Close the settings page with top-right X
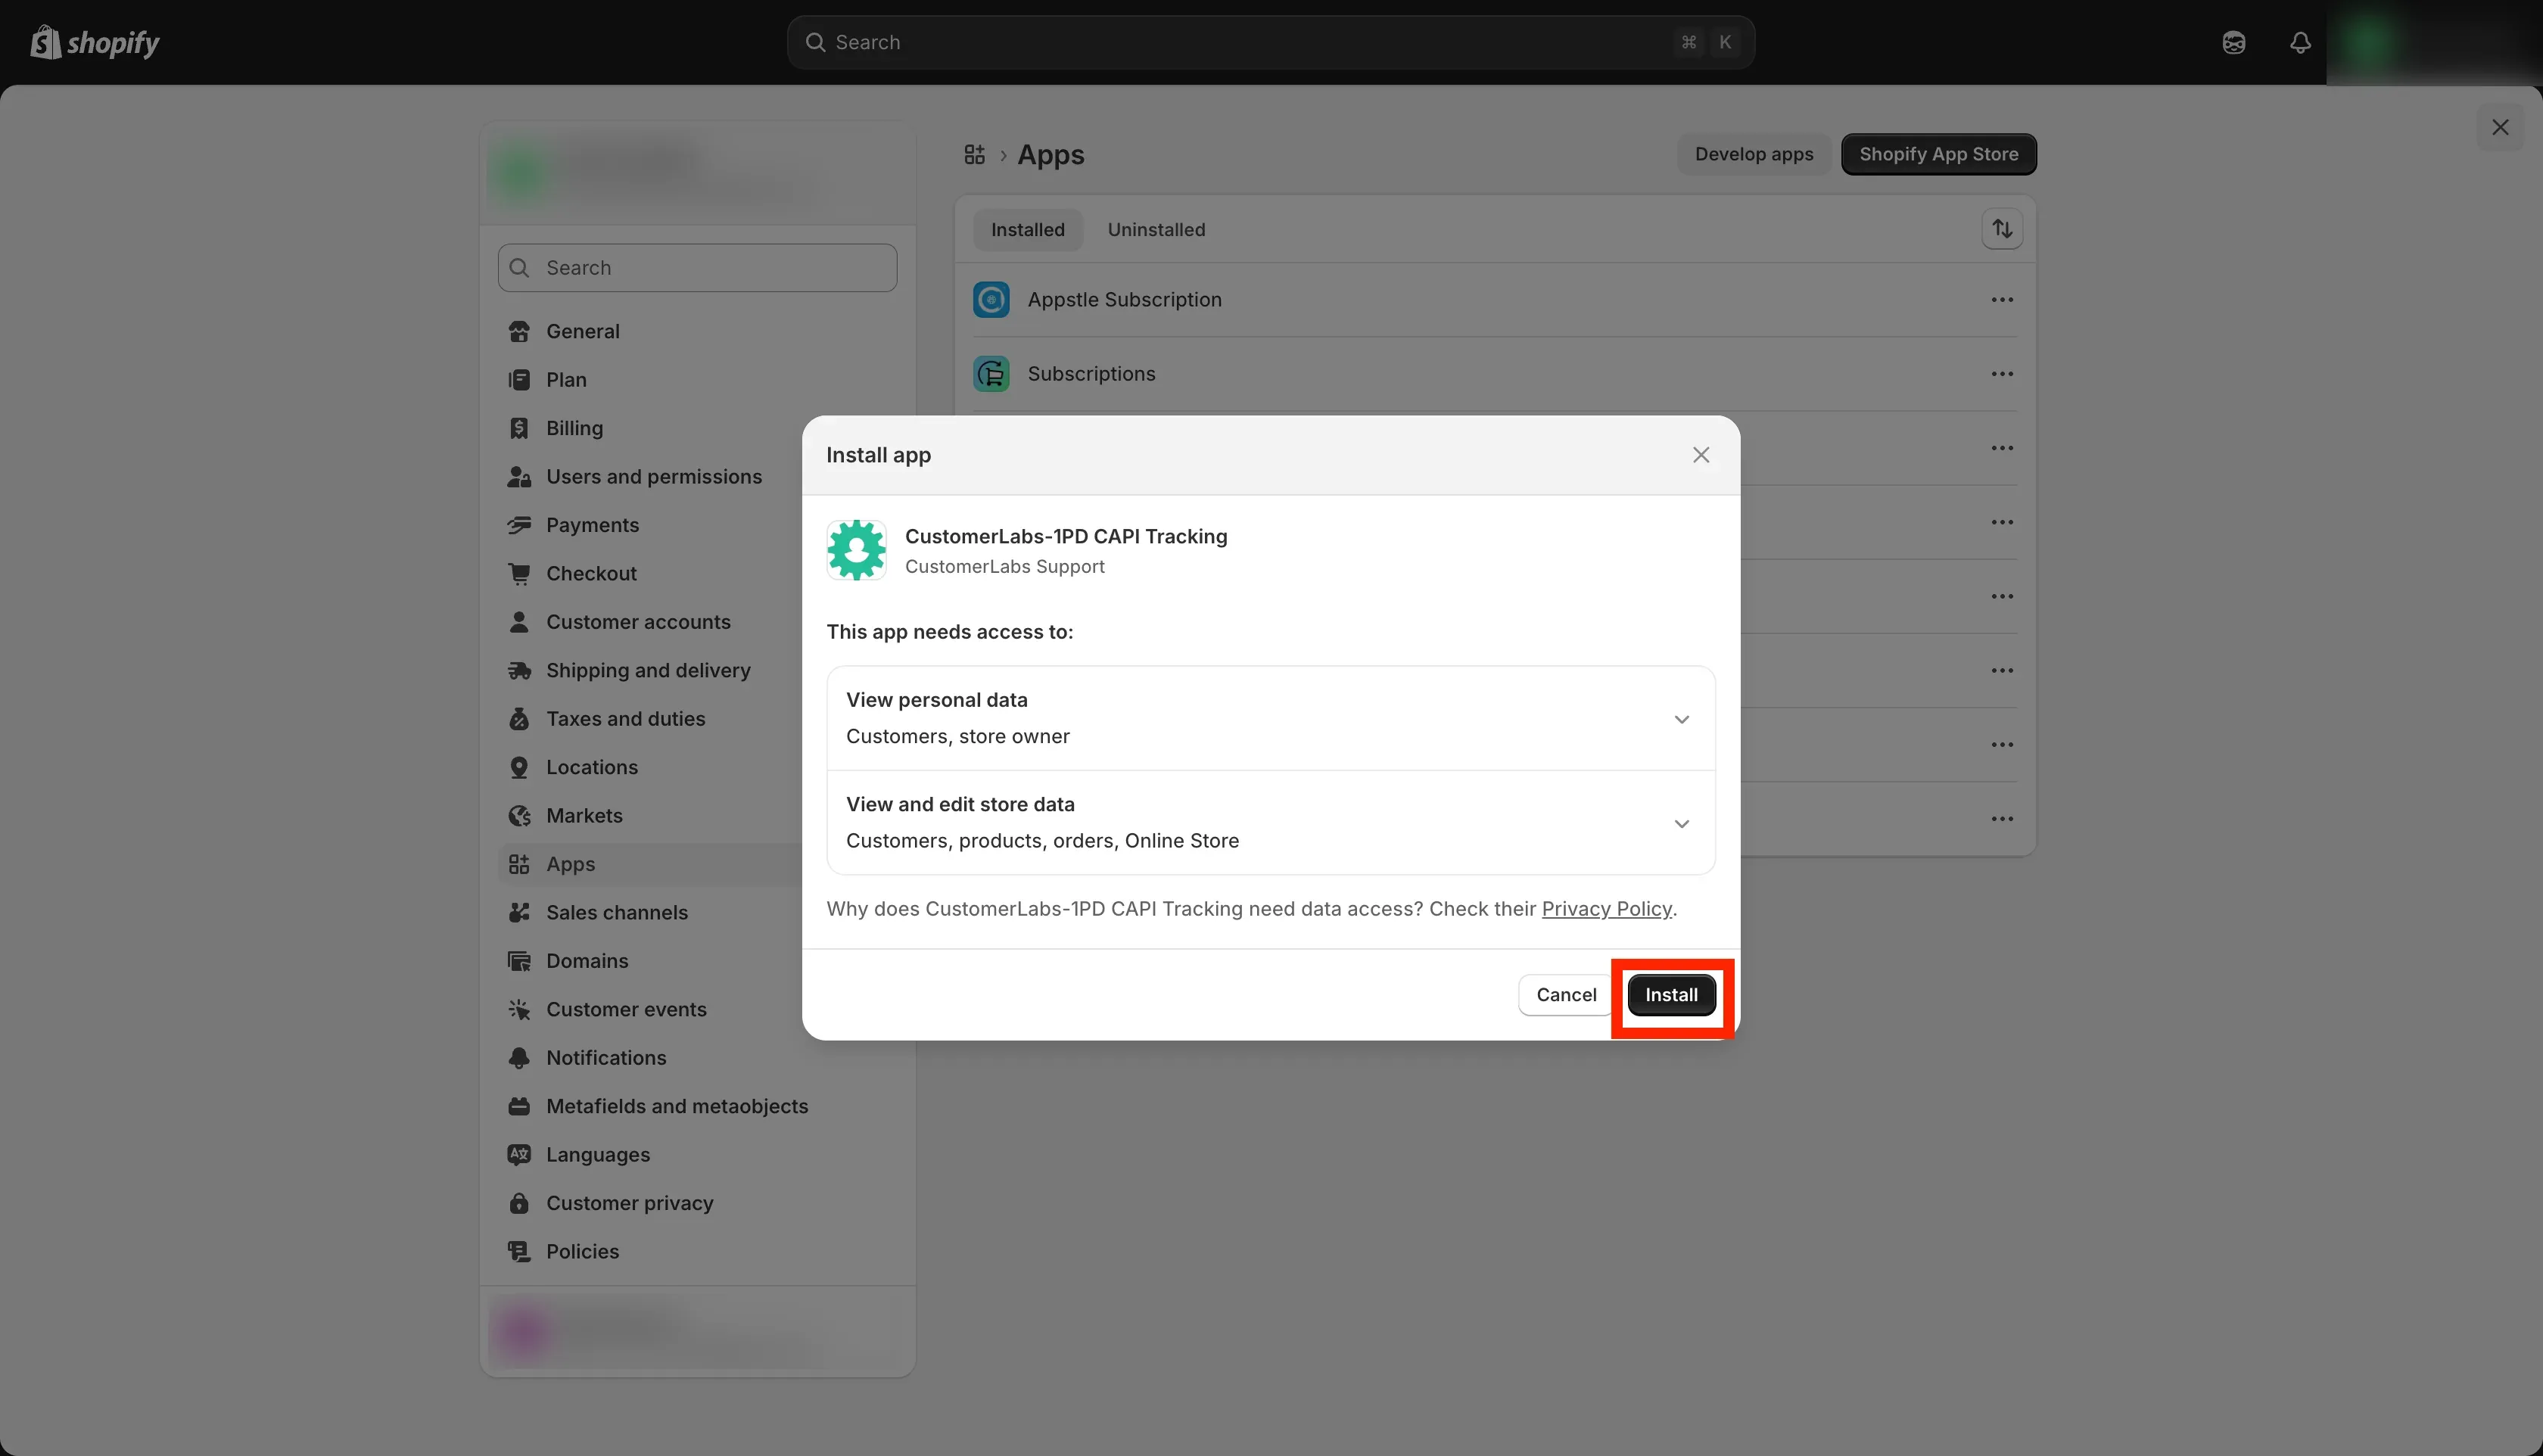The image size is (2543, 1456). pos(2500,127)
